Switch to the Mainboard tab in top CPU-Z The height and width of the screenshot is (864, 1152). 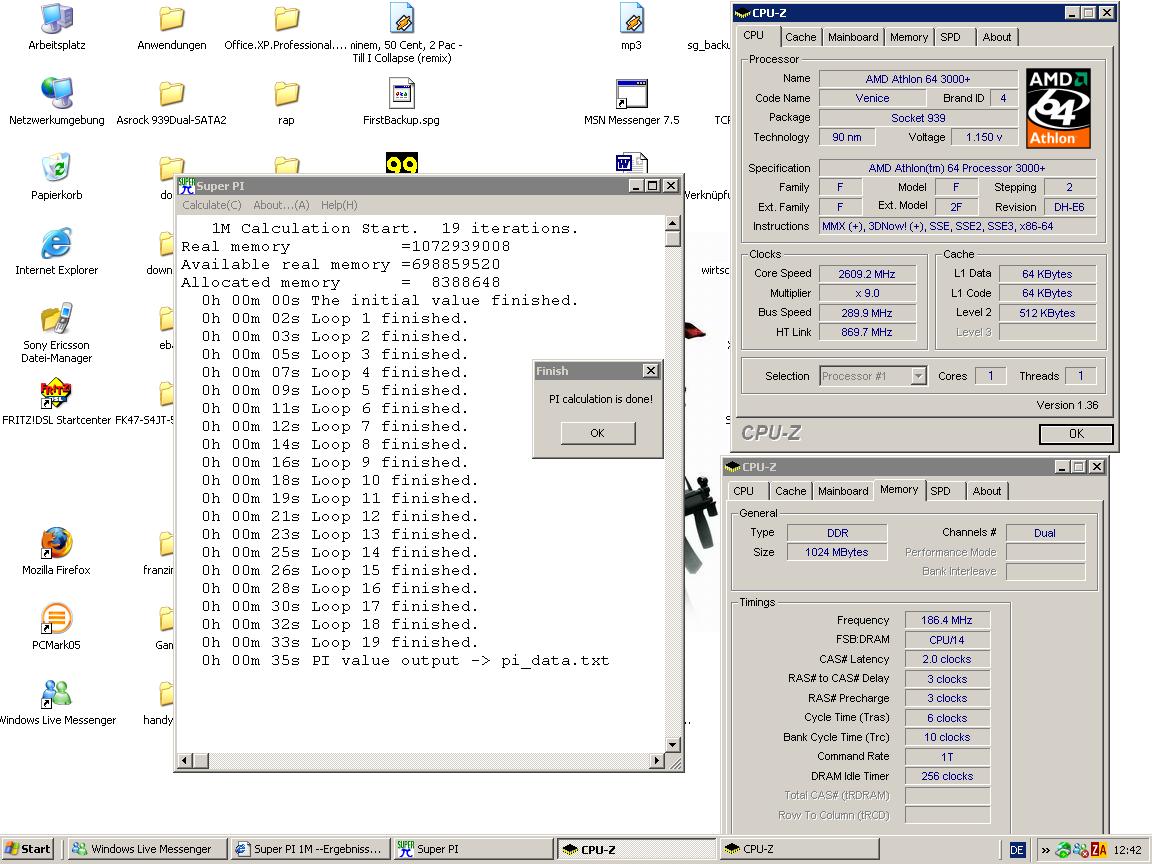coord(853,37)
